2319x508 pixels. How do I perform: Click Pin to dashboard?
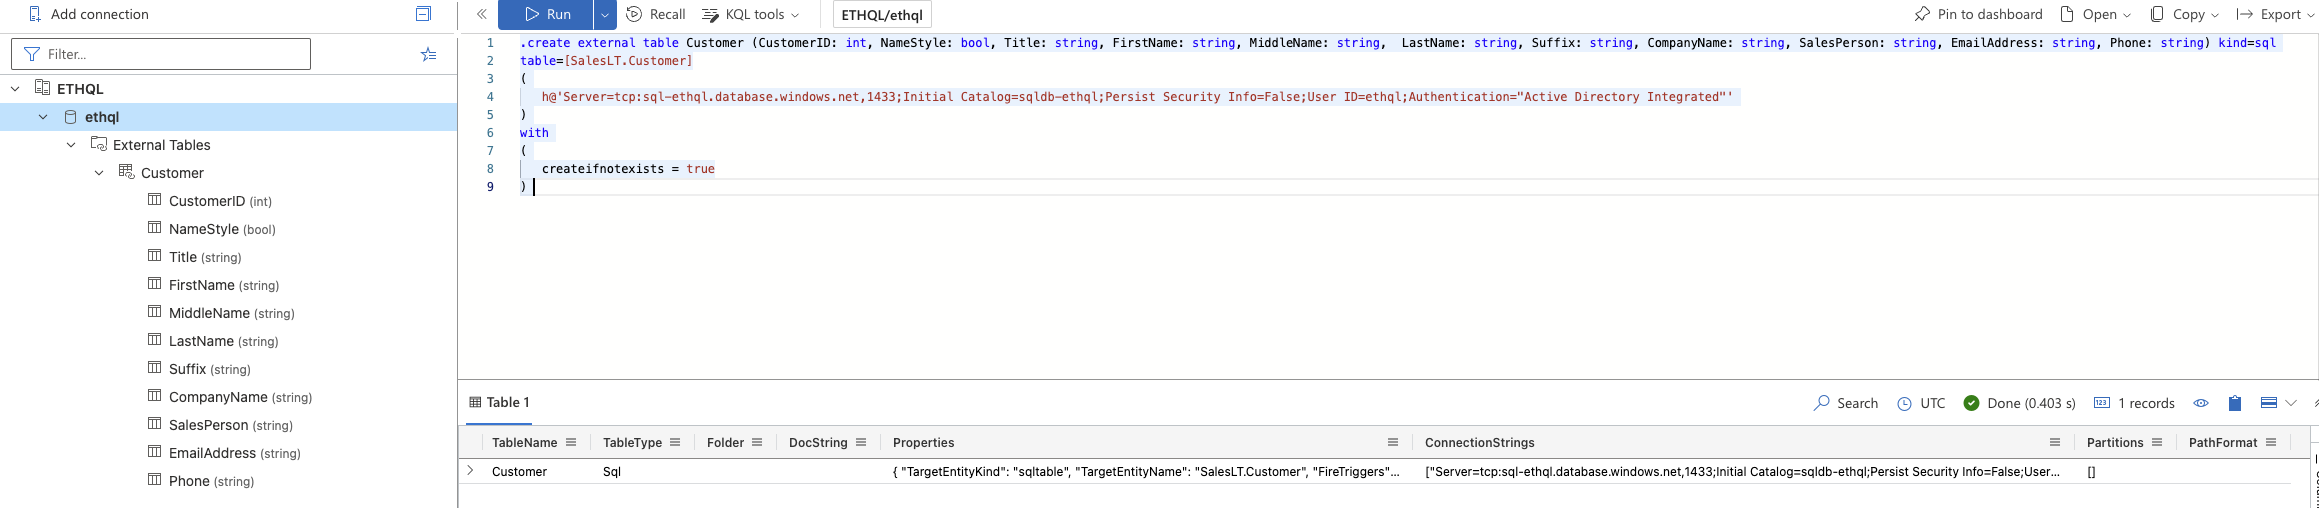coord(1977,14)
